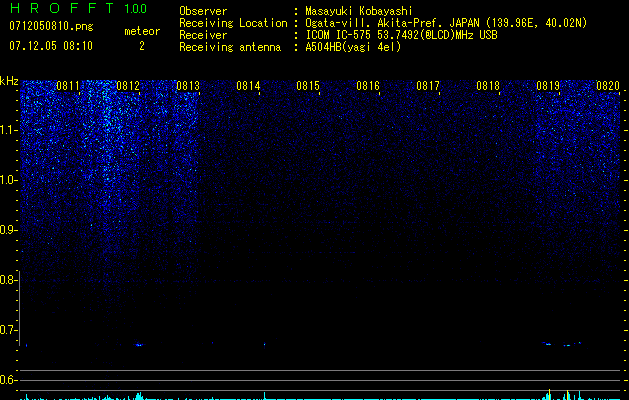Click the 0818 time marker
This screenshot has height=400, width=629.
pos(488,86)
